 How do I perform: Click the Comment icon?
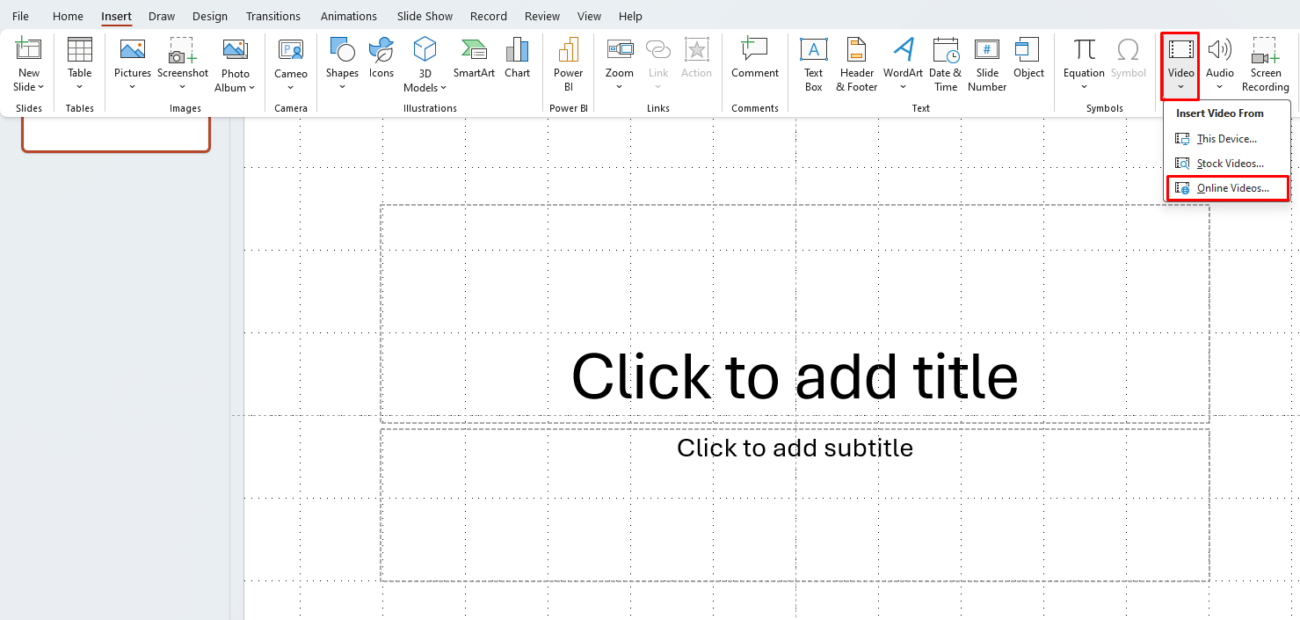point(755,49)
